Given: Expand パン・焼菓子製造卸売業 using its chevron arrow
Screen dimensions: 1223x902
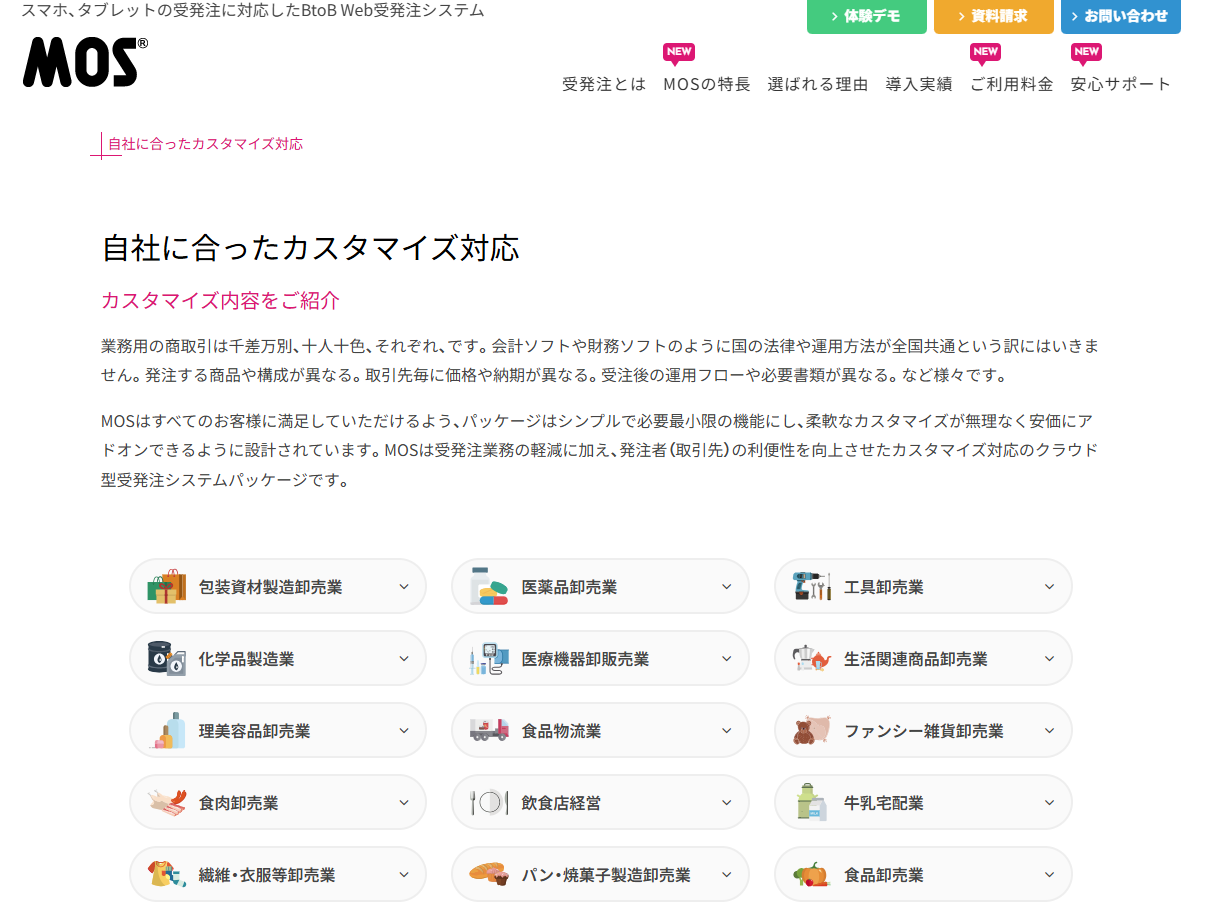Looking at the screenshot, I should point(727,875).
